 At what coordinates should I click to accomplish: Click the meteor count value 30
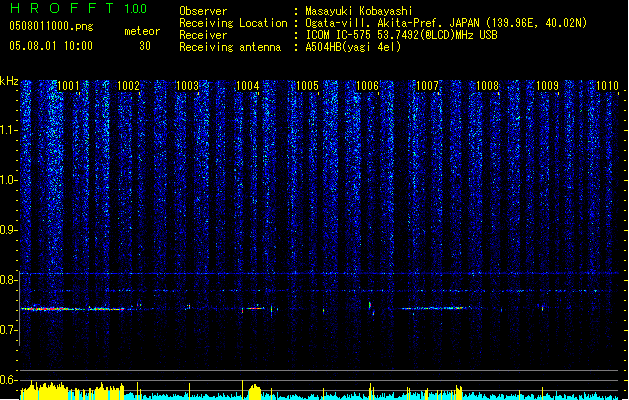(145, 46)
